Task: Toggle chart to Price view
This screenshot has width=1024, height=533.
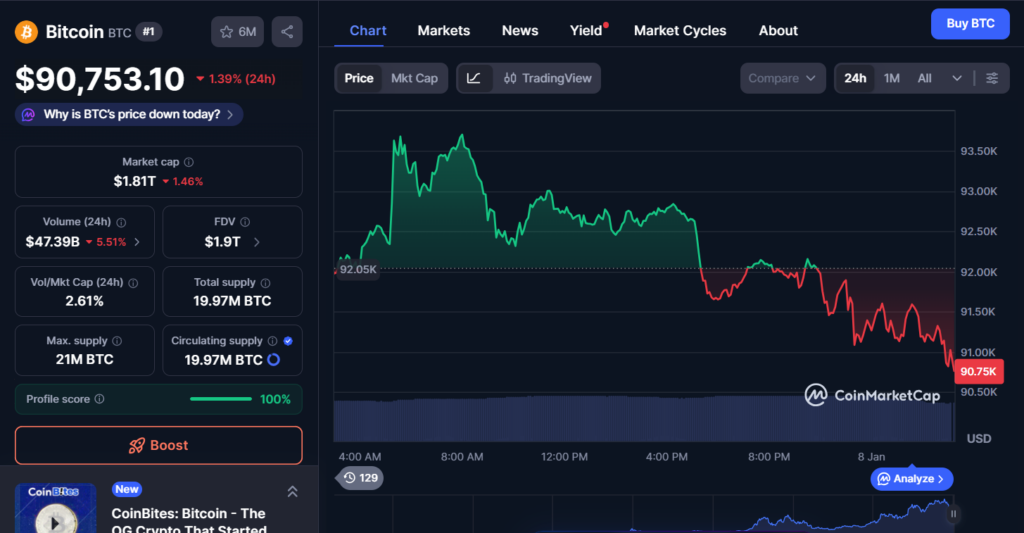Action: click(359, 78)
